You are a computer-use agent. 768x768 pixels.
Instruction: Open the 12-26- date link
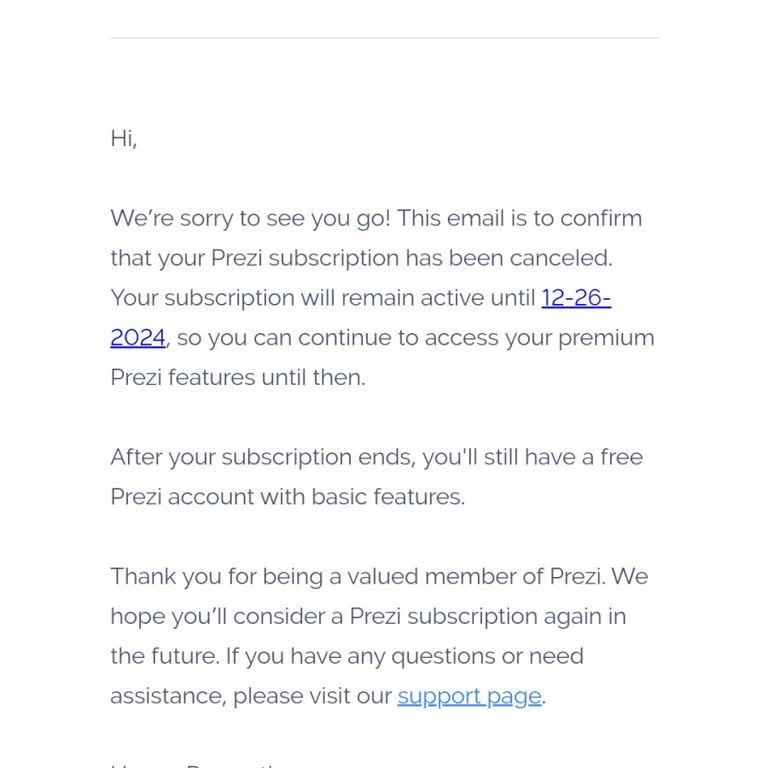[575, 298]
